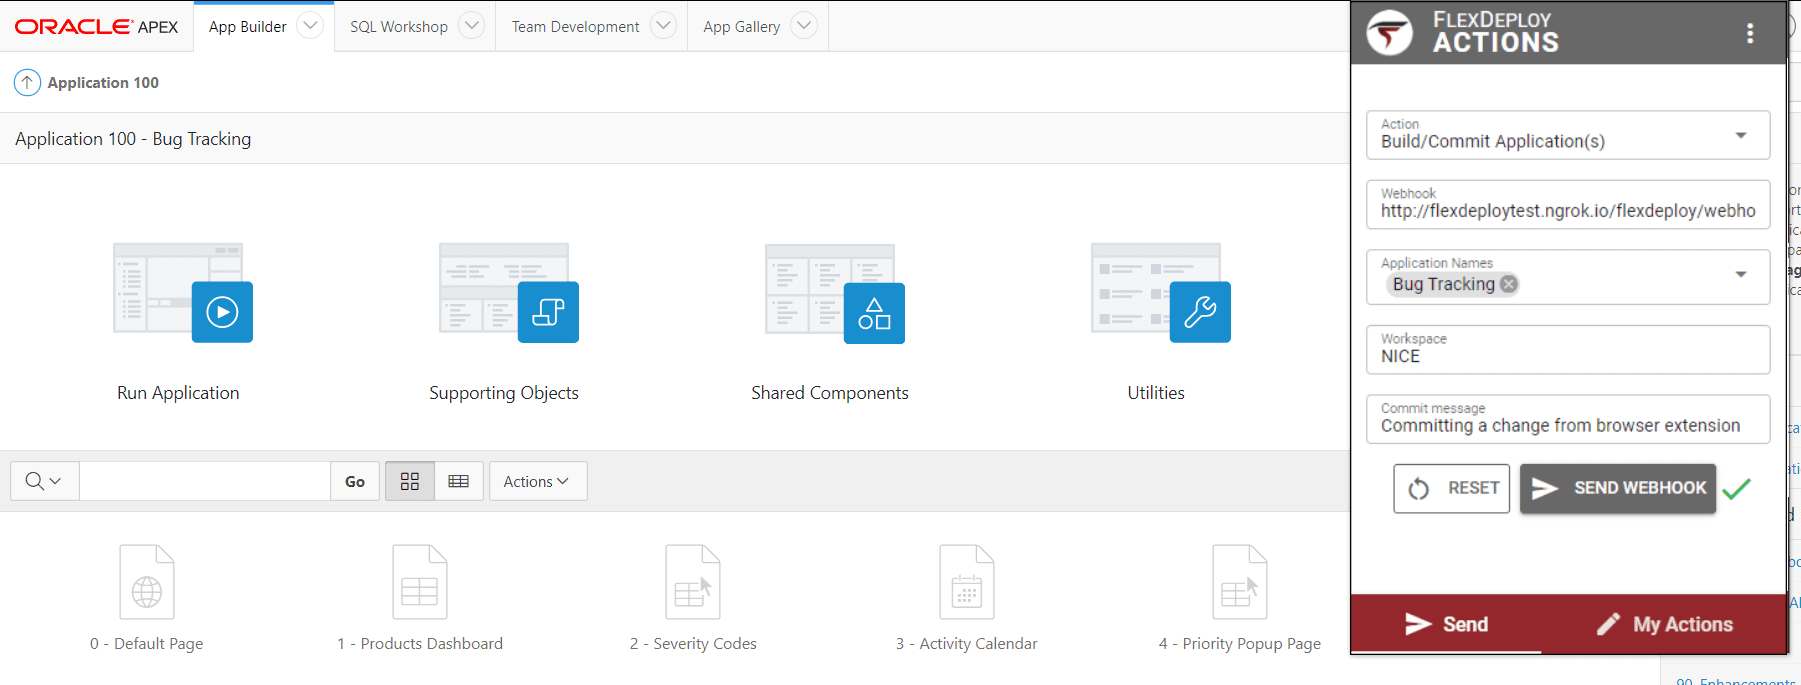The height and width of the screenshot is (685, 1801).
Task: Open the 2 - Severity Codes page icon
Action: [x=693, y=582]
